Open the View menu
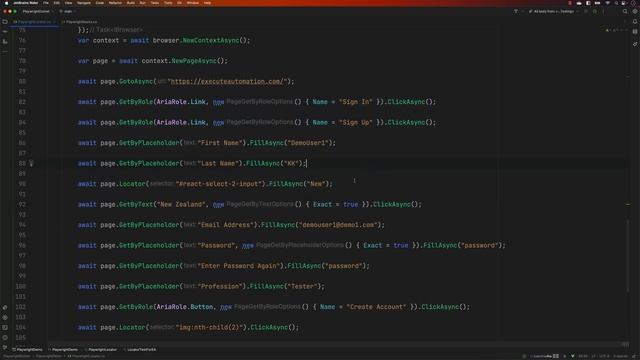Viewport: 640px width, 360px height. [x=68, y=3]
